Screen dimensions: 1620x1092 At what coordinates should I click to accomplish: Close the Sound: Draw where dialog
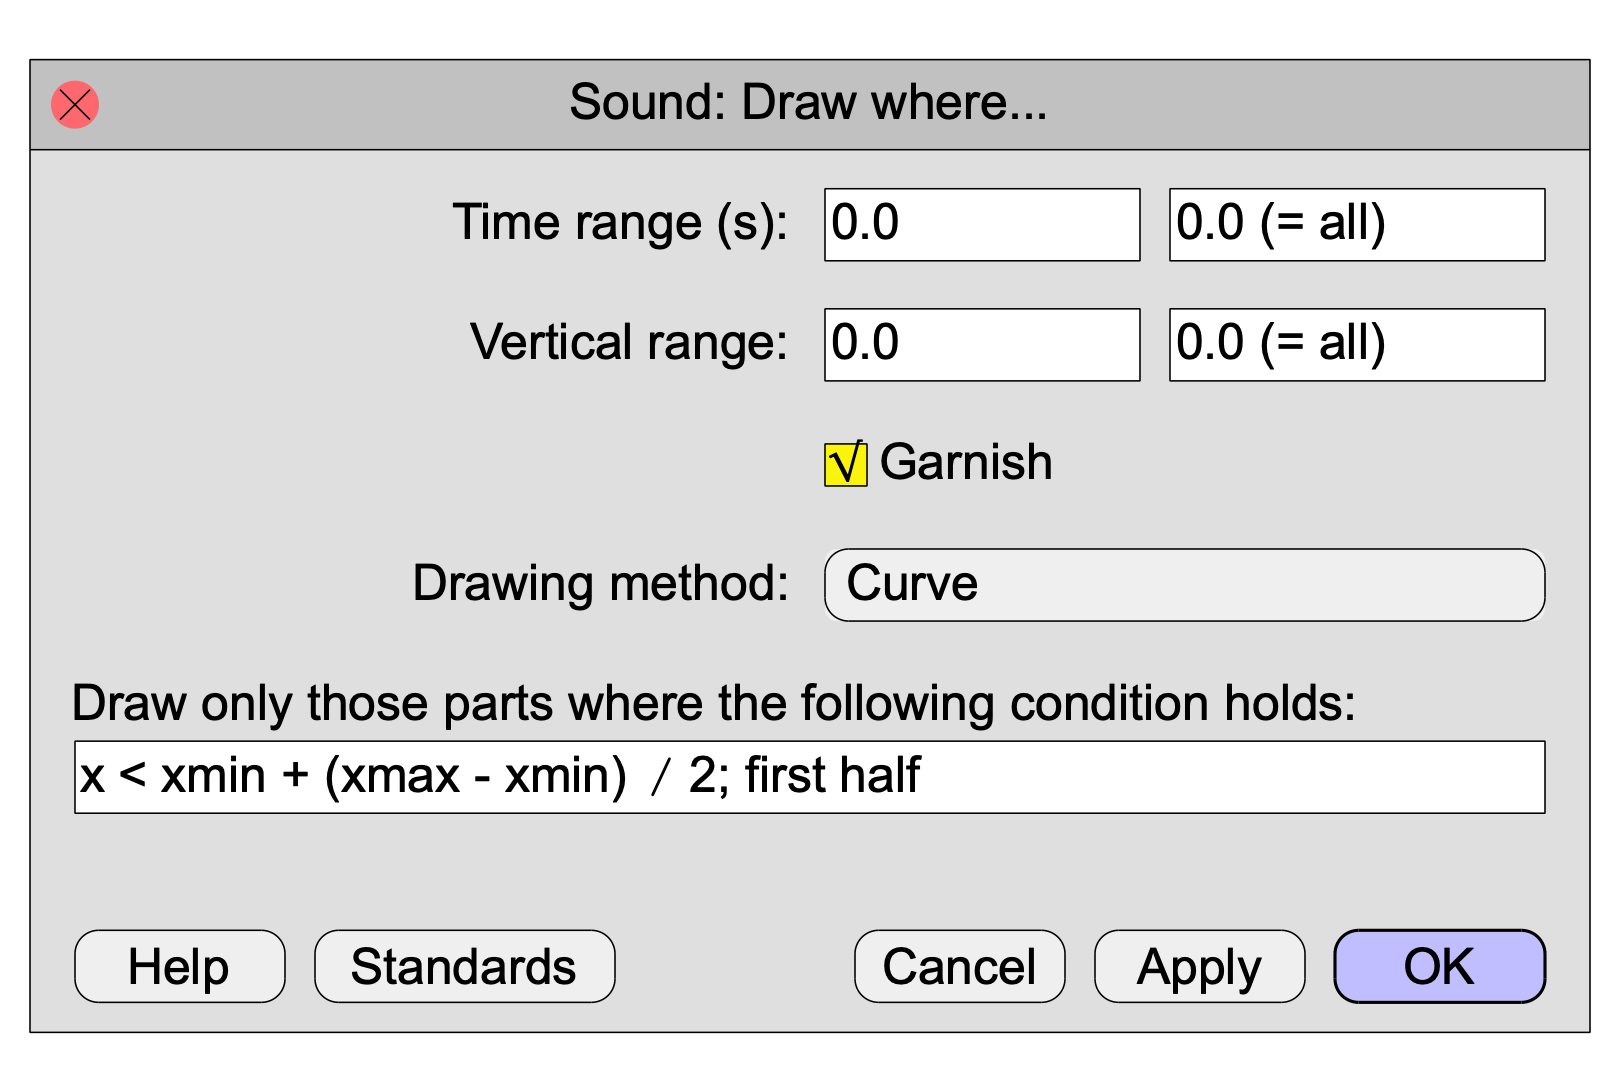click(75, 105)
